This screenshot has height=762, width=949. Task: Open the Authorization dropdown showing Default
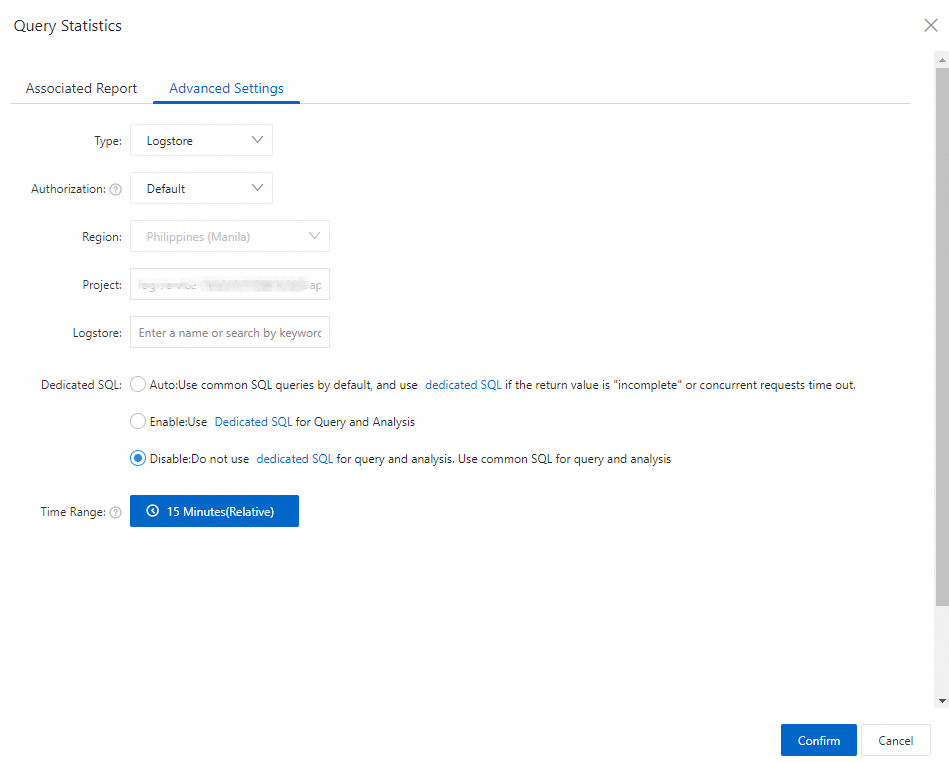(201, 188)
